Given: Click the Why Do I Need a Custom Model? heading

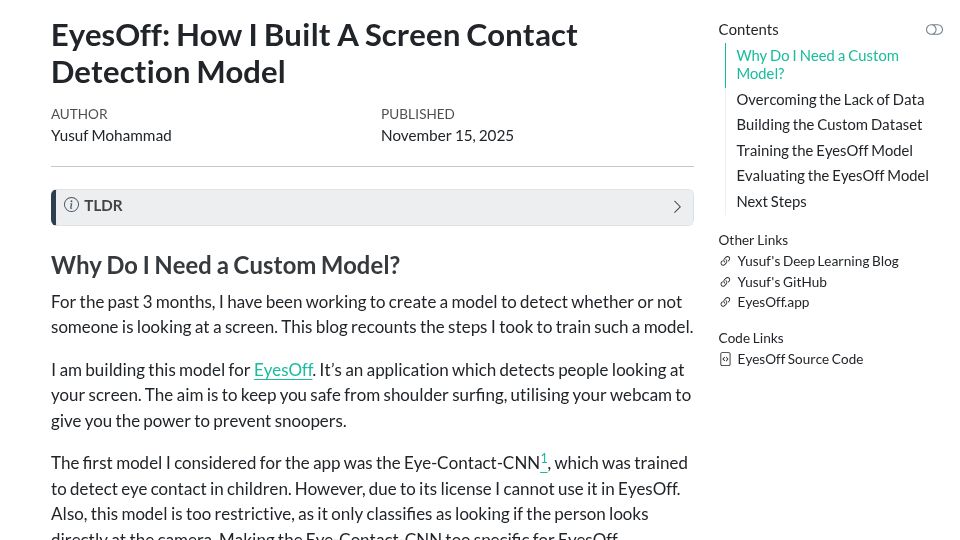Looking at the screenshot, I should (x=225, y=266).
